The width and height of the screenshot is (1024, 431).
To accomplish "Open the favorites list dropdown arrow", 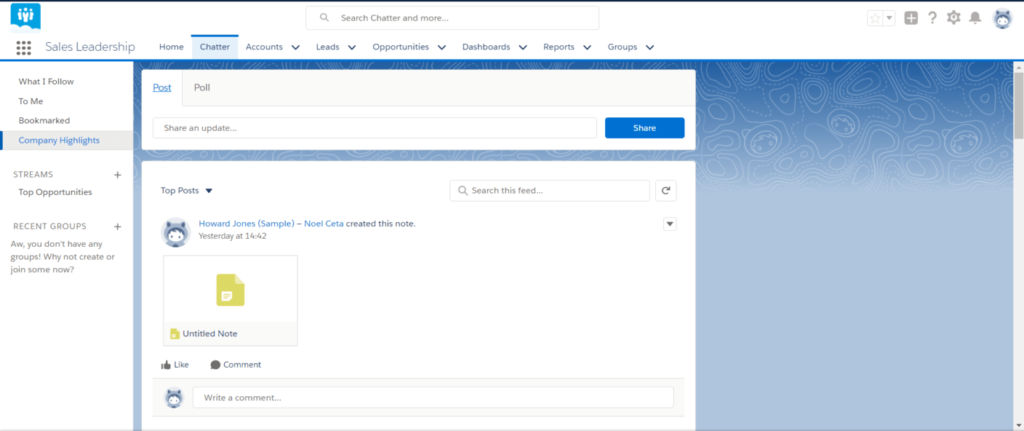I will point(889,18).
